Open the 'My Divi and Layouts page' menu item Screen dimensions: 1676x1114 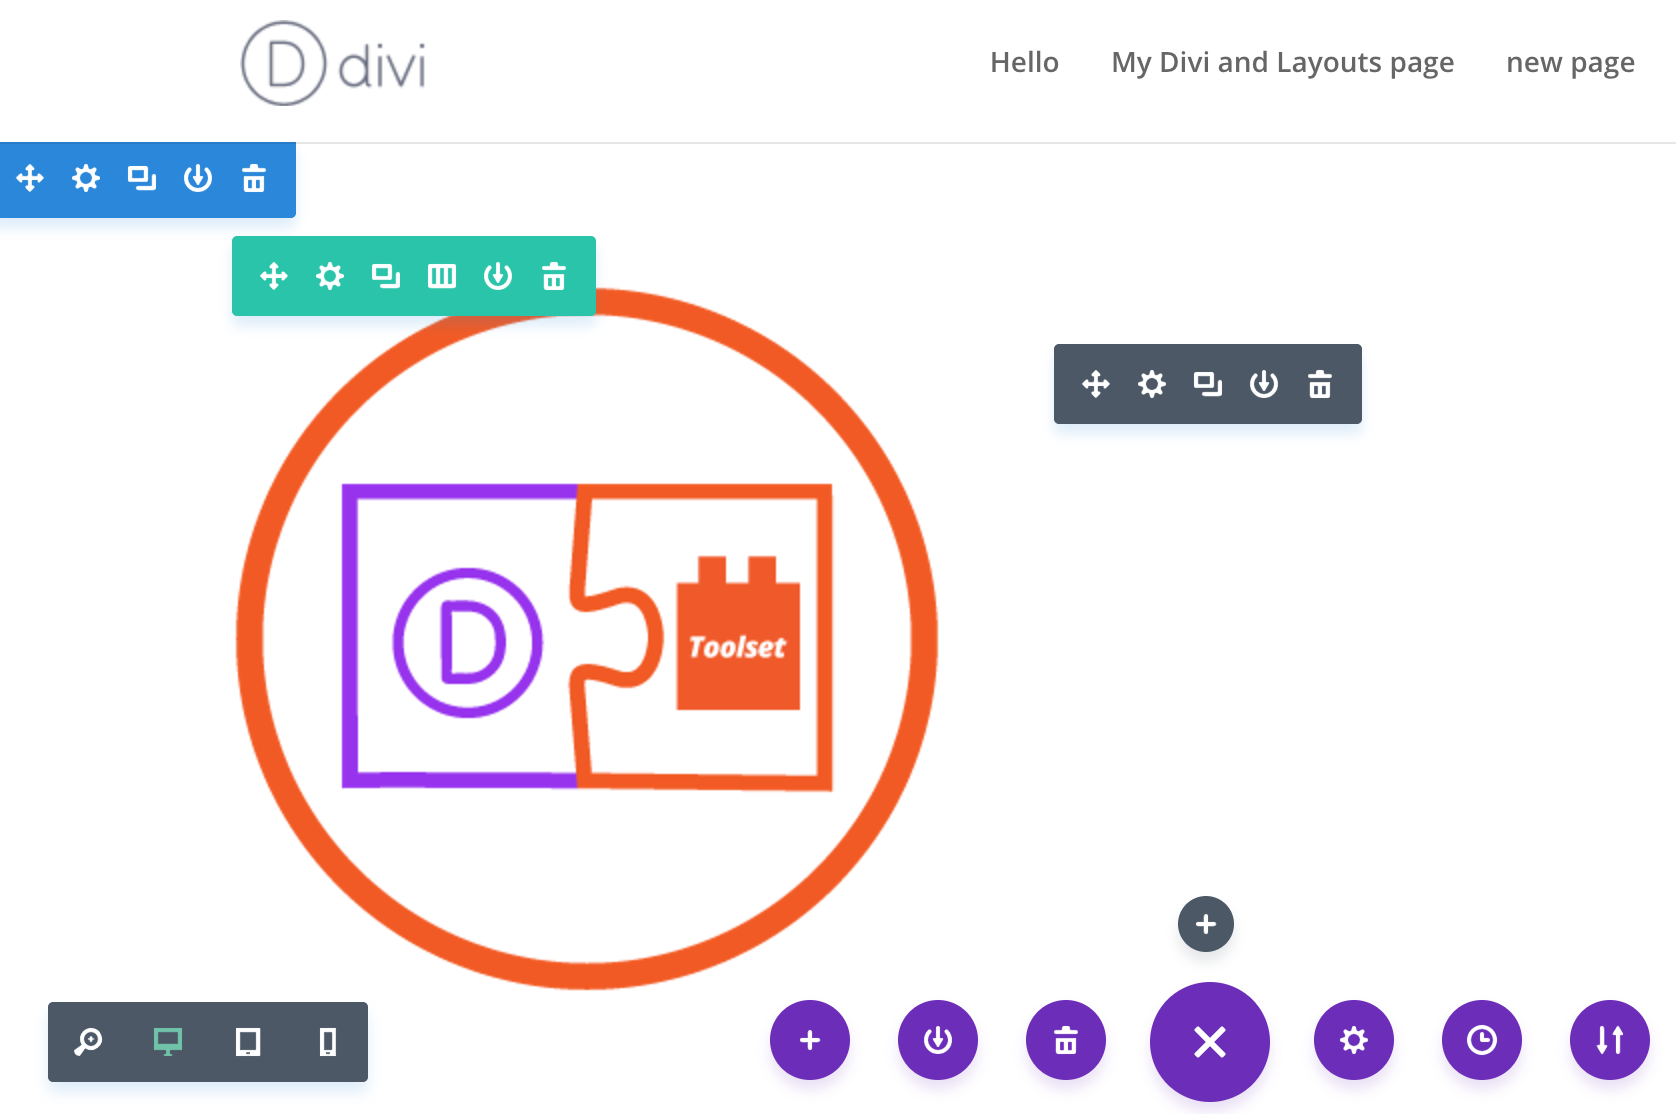point(1282,62)
